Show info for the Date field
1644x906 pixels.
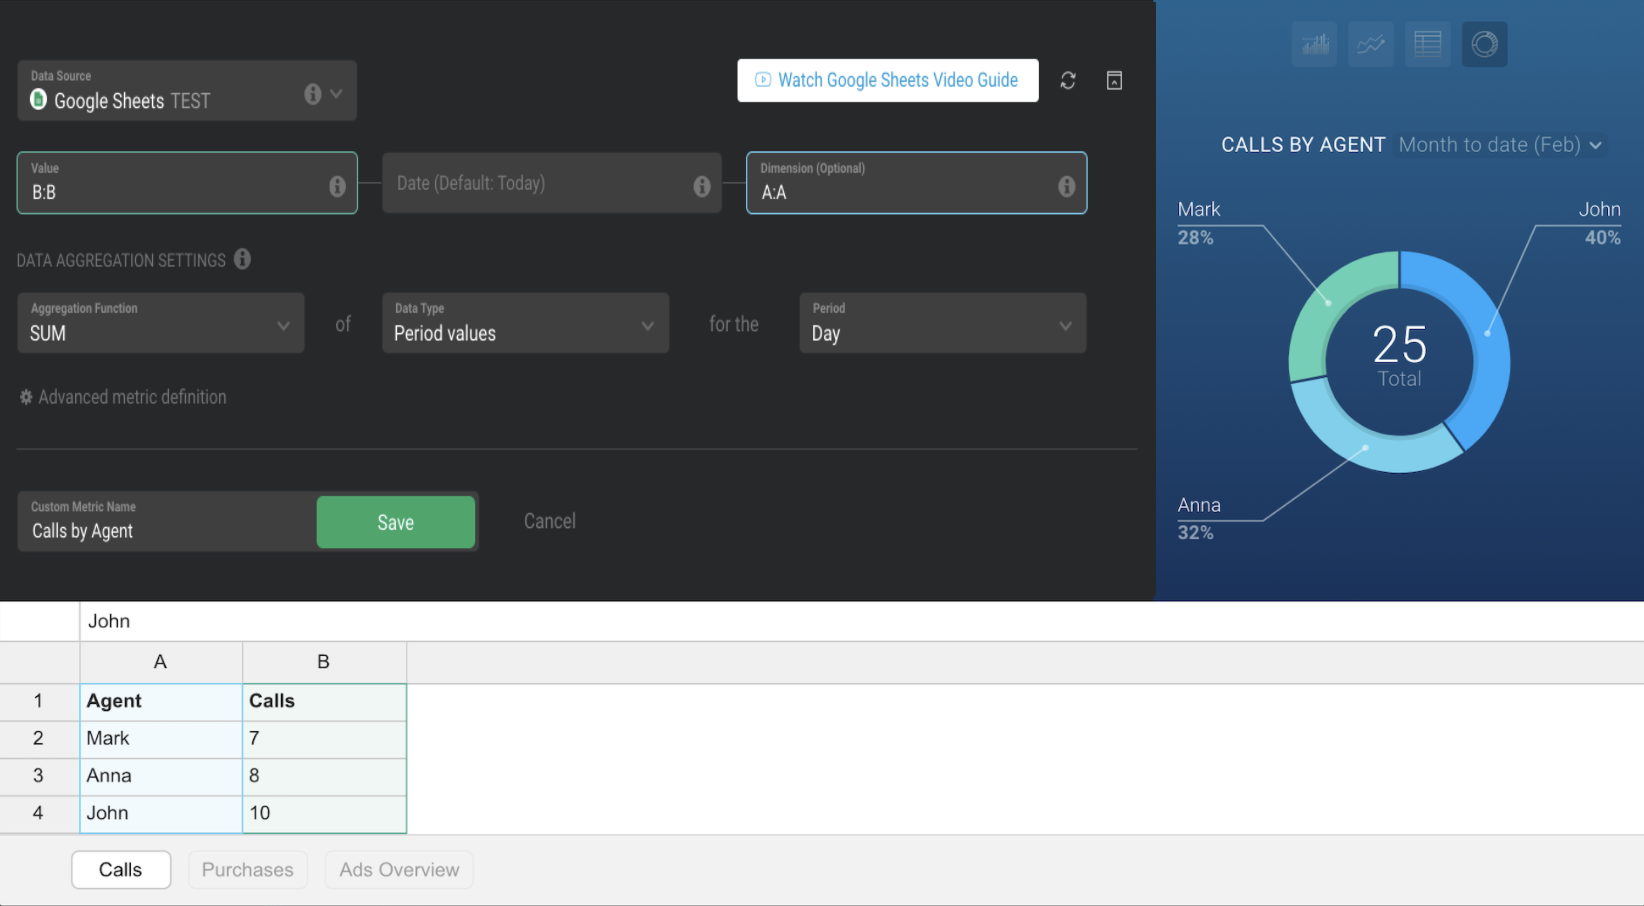(x=702, y=186)
